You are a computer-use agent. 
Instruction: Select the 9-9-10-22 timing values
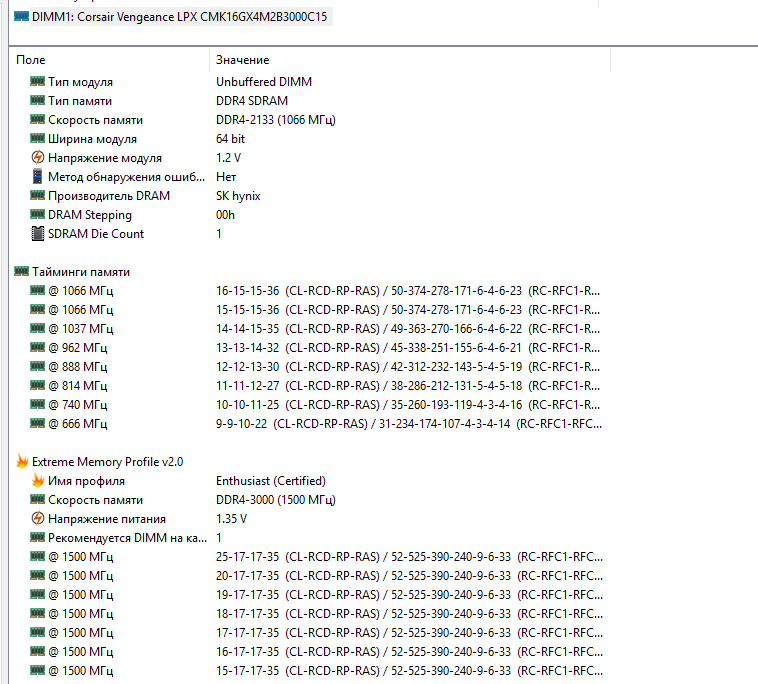coord(408,423)
